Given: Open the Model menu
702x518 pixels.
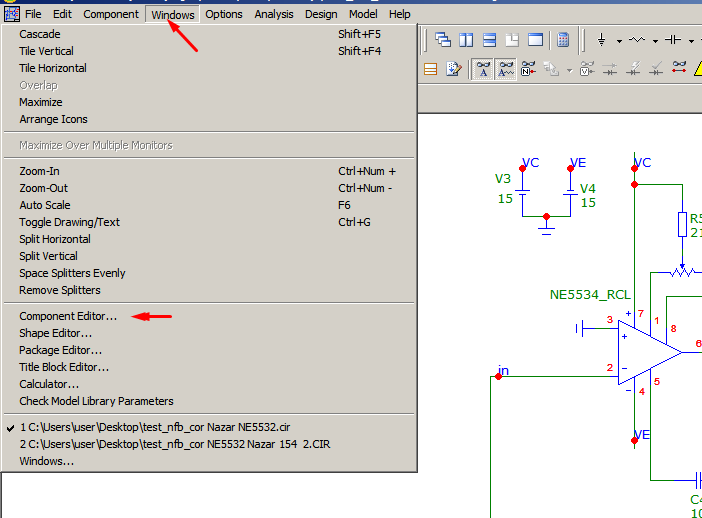Looking at the screenshot, I should (363, 14).
